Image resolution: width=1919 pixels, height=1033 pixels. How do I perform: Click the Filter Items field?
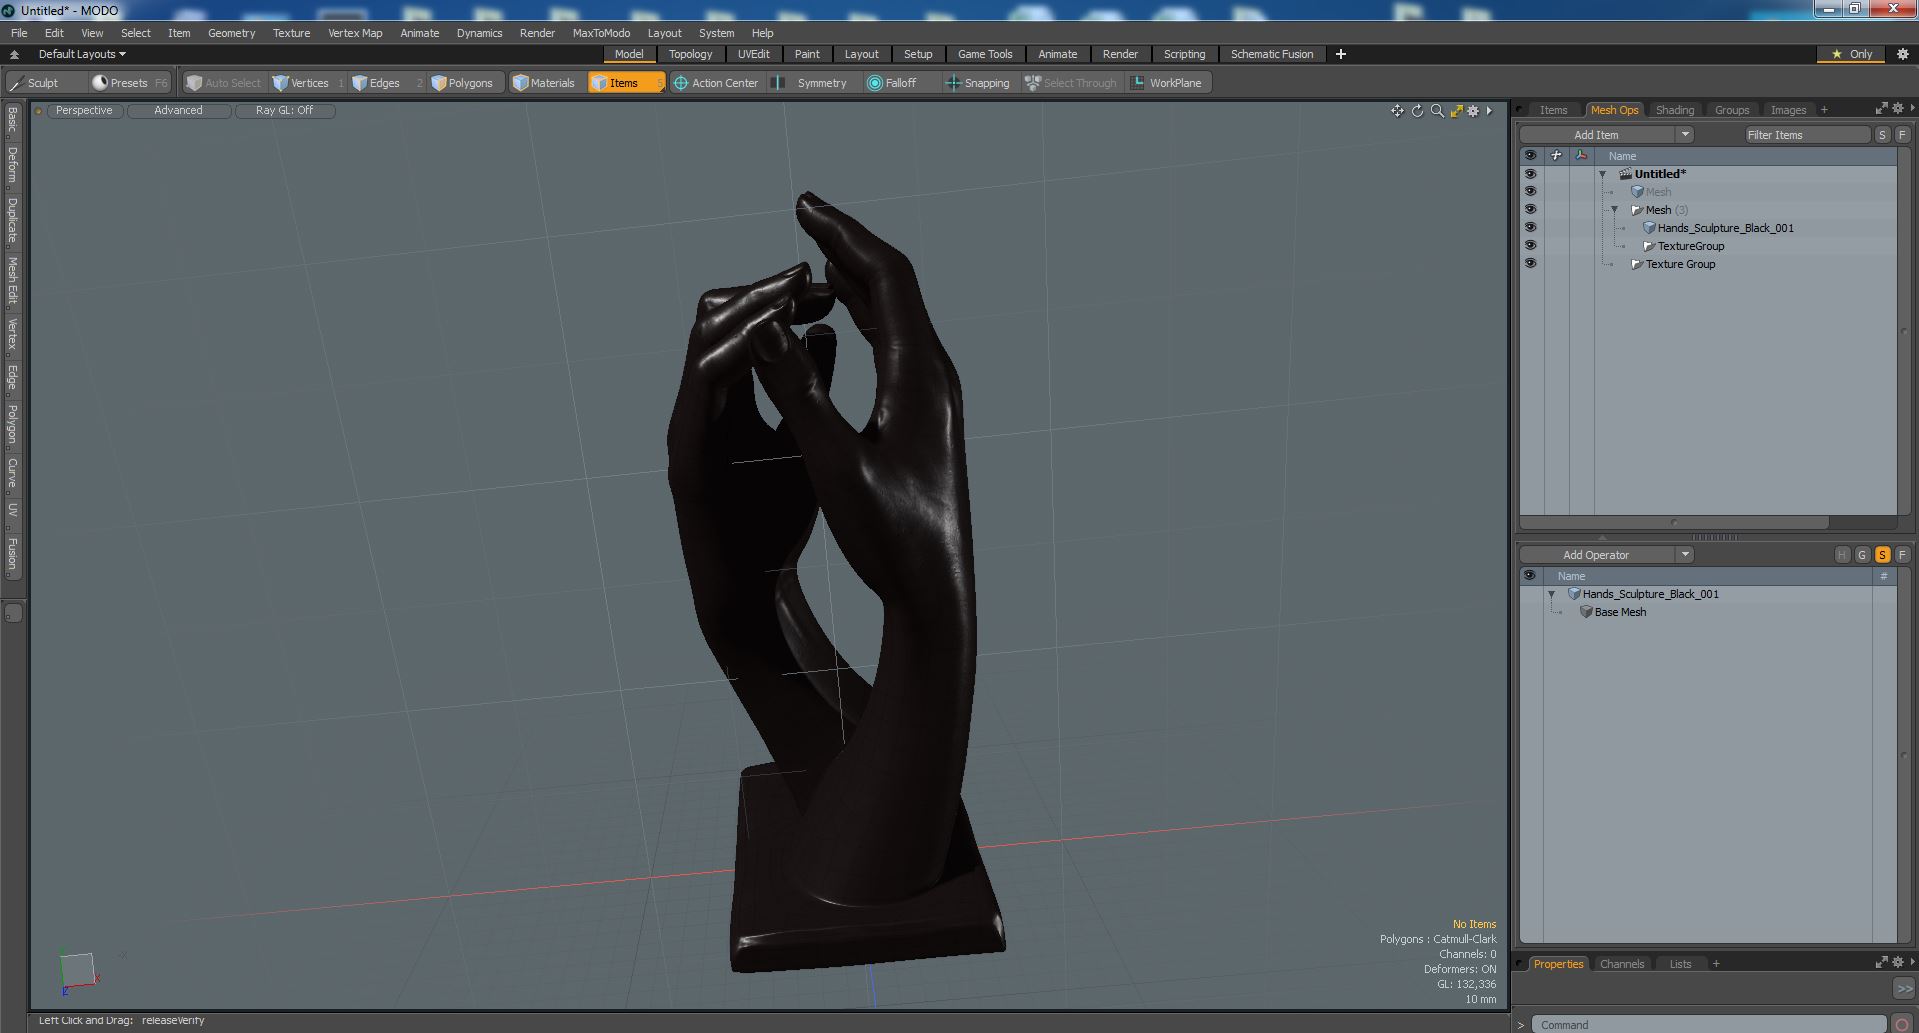[x=1807, y=135]
